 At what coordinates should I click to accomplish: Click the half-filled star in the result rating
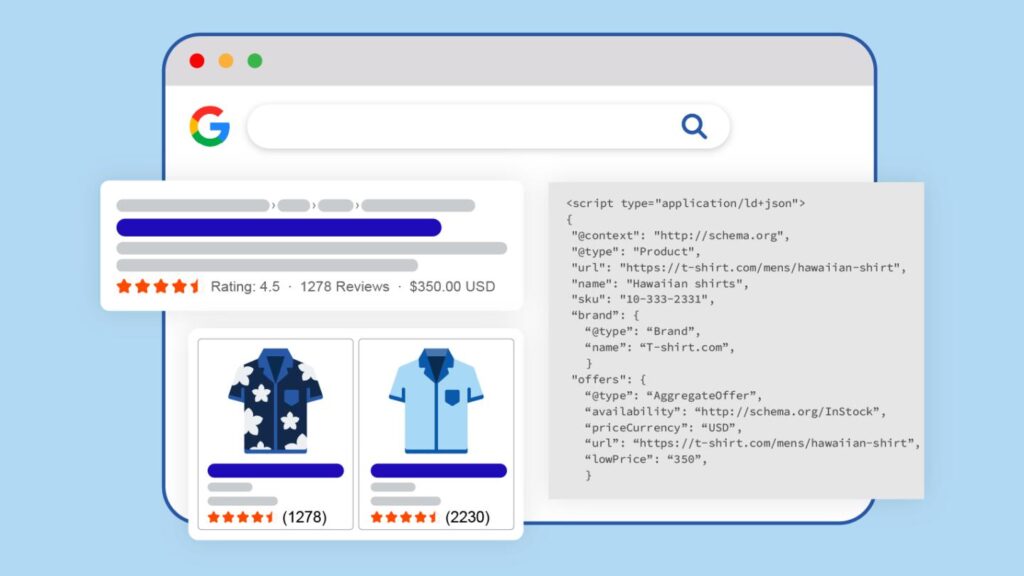click(196, 287)
